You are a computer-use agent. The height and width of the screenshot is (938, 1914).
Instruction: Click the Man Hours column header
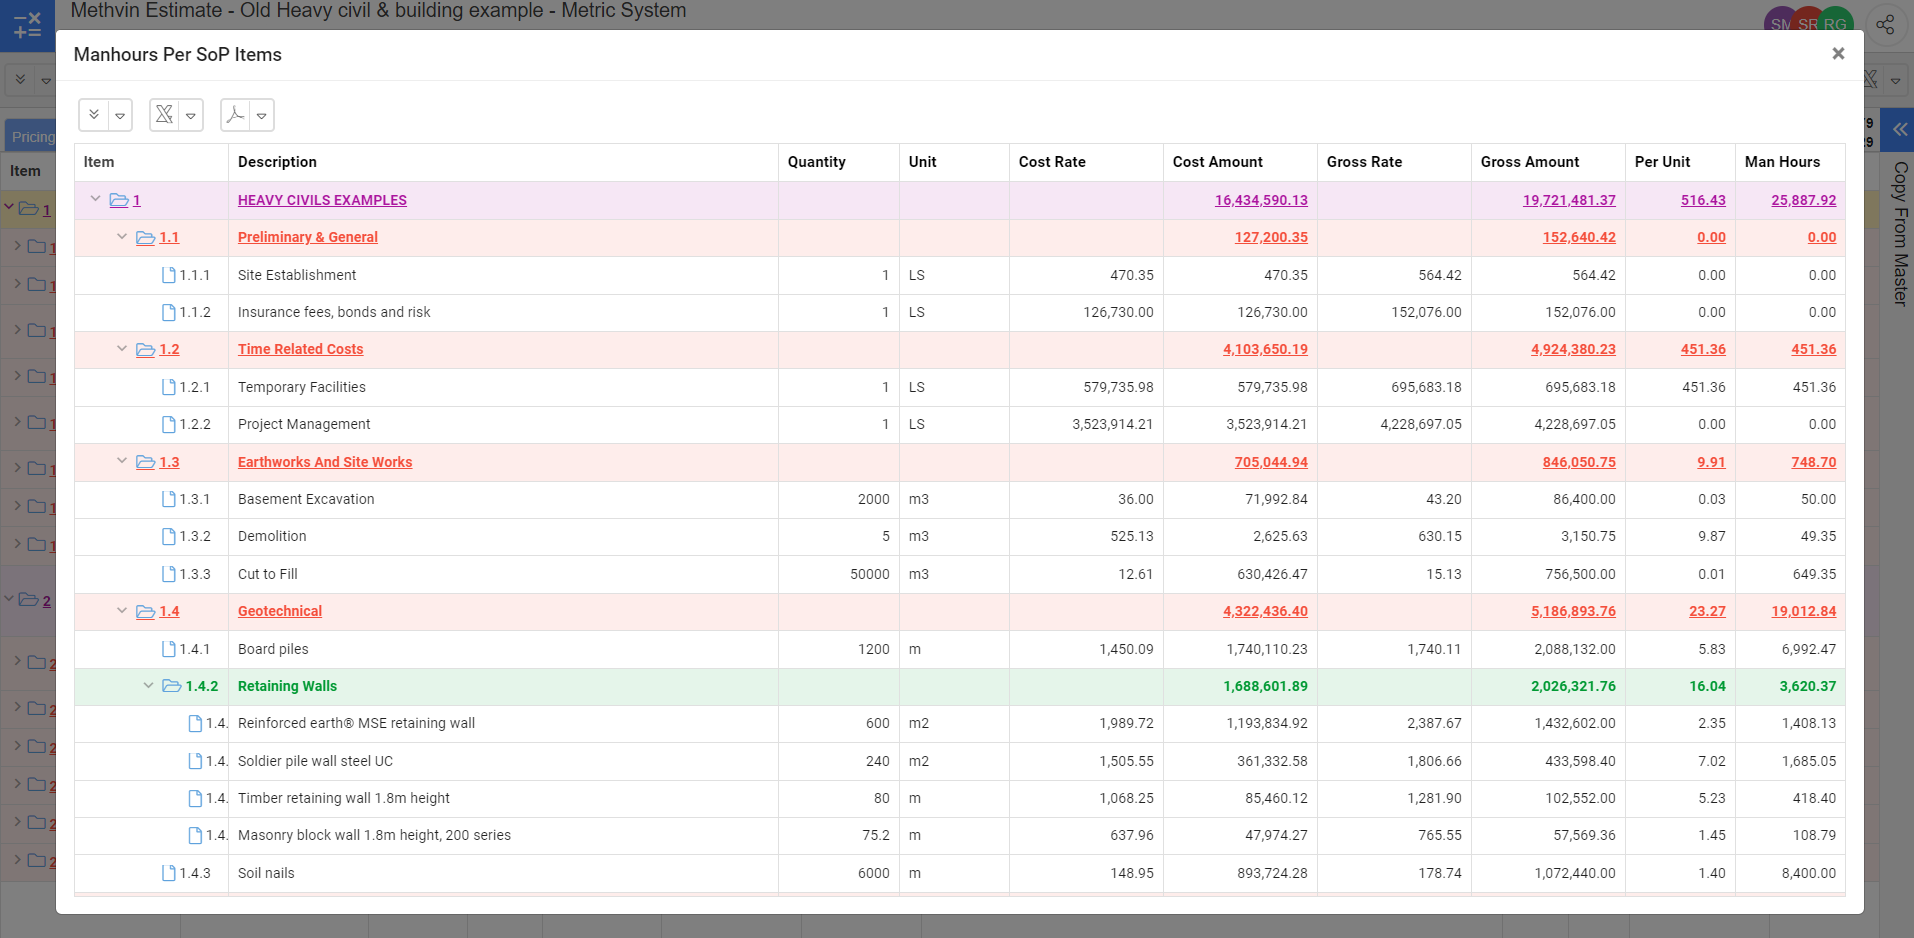click(x=1782, y=162)
